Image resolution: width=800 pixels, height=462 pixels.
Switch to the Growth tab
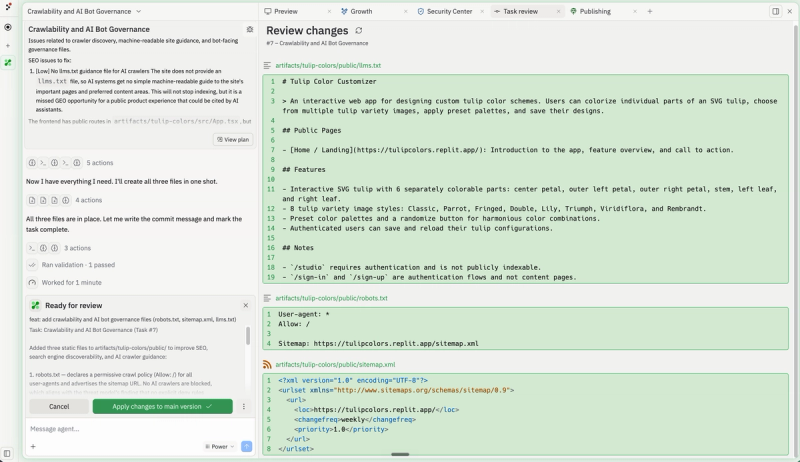pos(361,11)
